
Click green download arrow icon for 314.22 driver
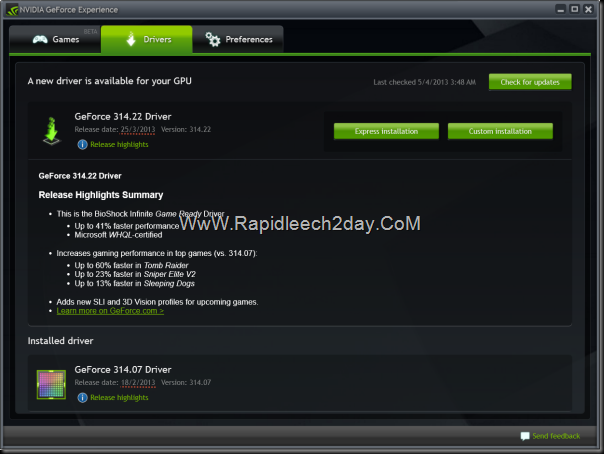52,131
